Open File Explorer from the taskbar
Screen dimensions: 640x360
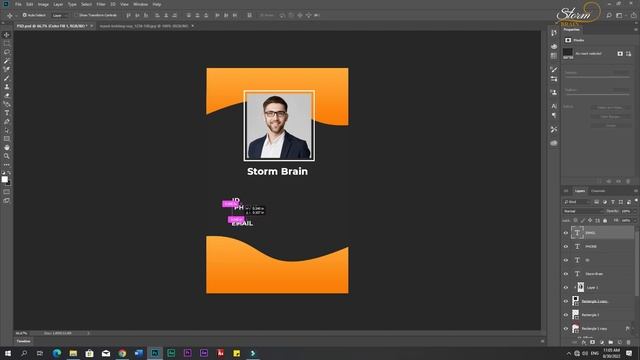coord(73,353)
